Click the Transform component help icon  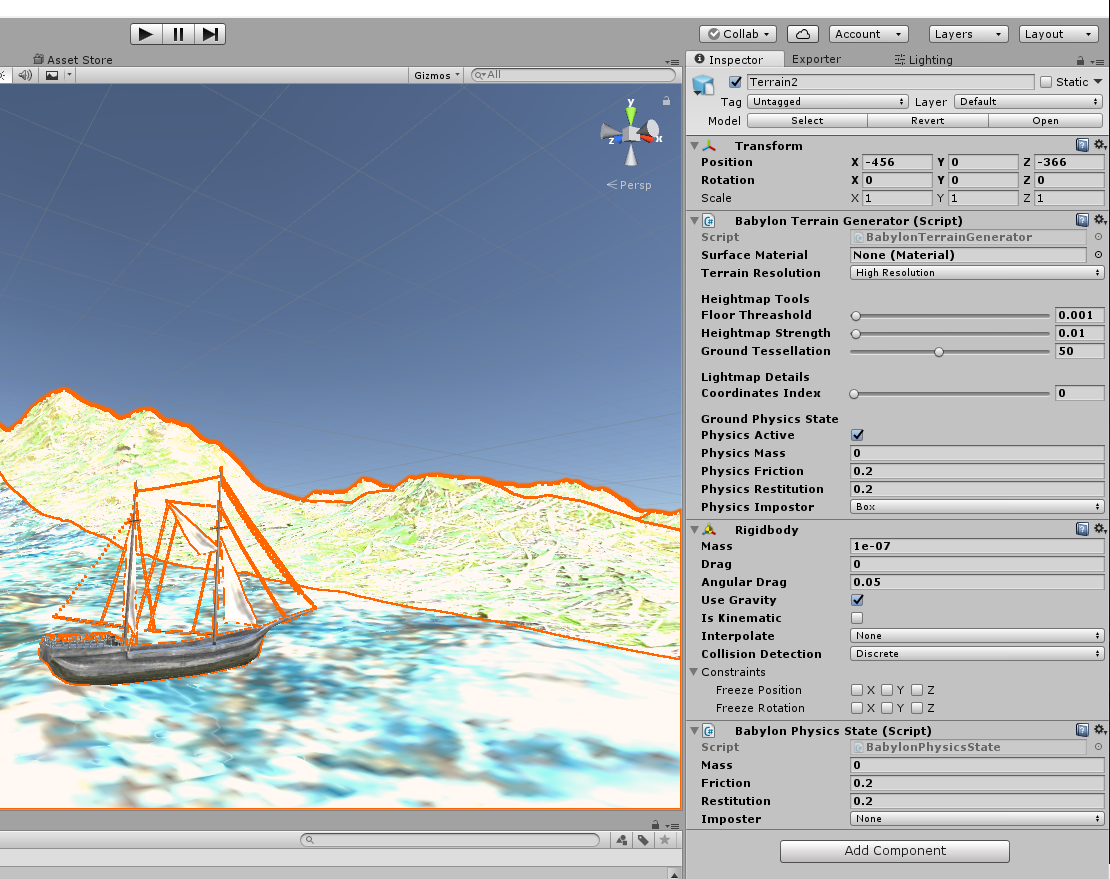tap(1082, 145)
